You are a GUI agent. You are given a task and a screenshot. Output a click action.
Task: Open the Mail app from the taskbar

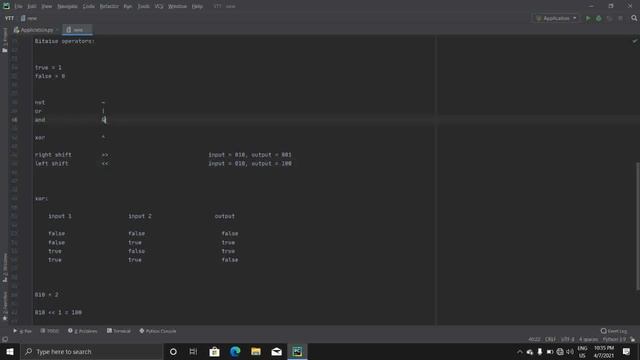277,352
